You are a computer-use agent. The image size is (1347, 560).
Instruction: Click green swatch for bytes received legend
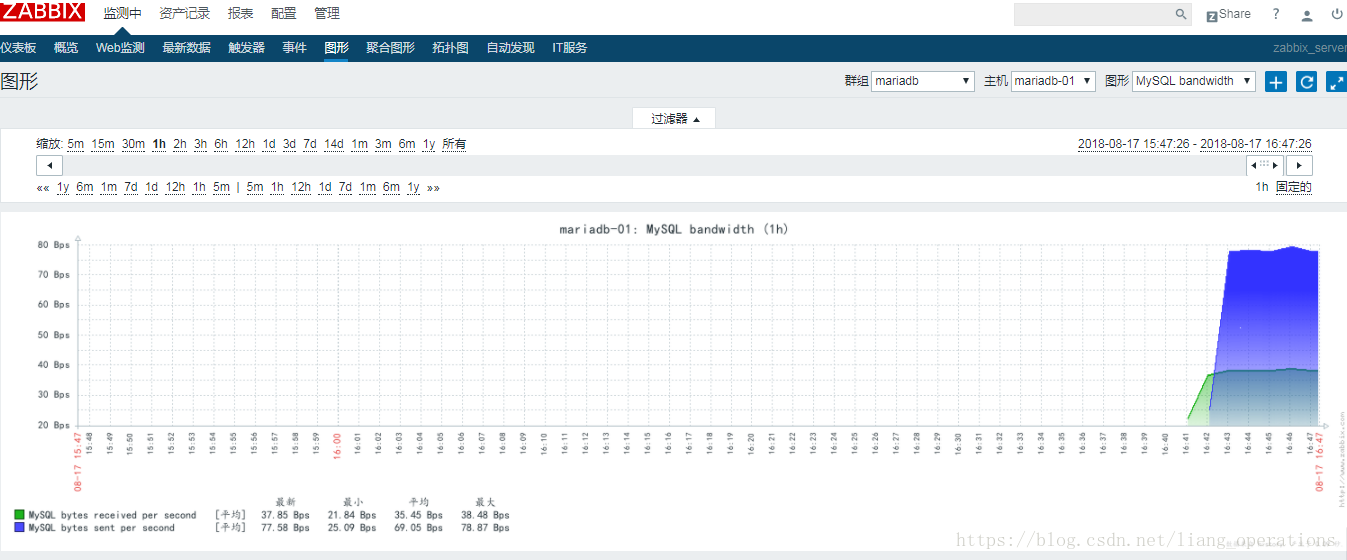pos(19,515)
